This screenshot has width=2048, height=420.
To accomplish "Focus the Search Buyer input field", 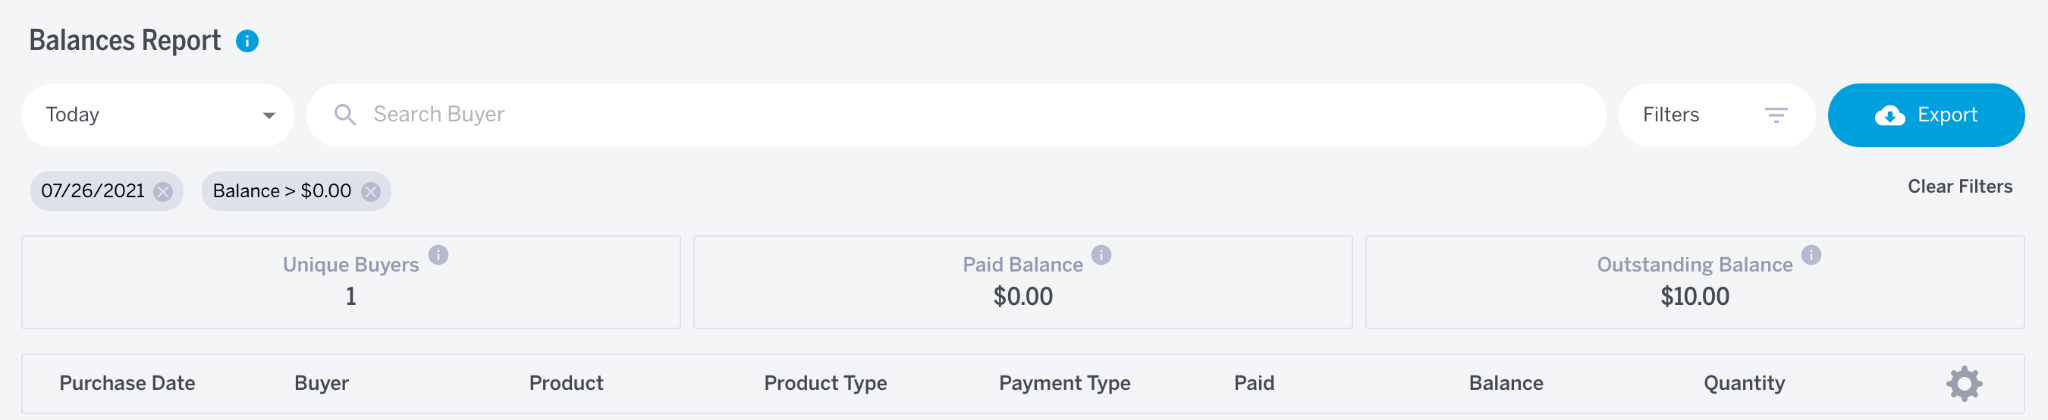I will tap(956, 115).
